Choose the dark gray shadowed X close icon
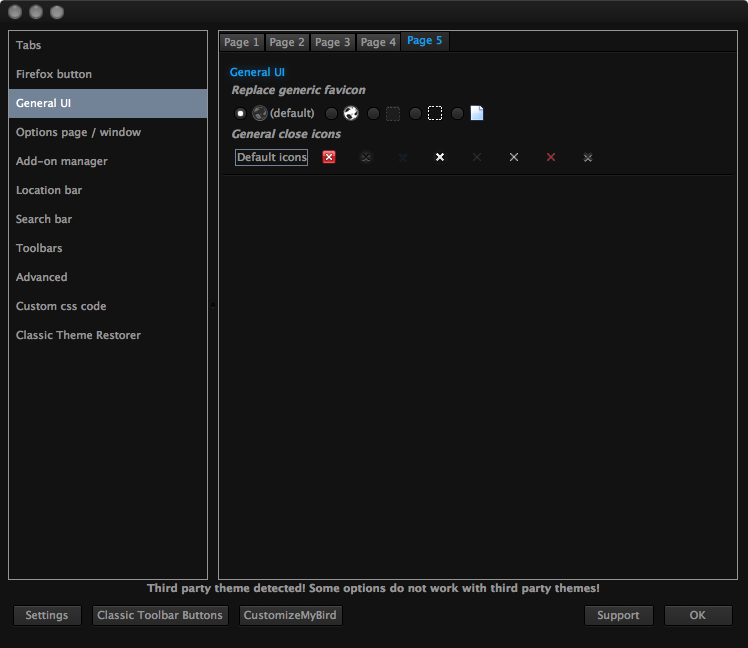 click(x=366, y=157)
